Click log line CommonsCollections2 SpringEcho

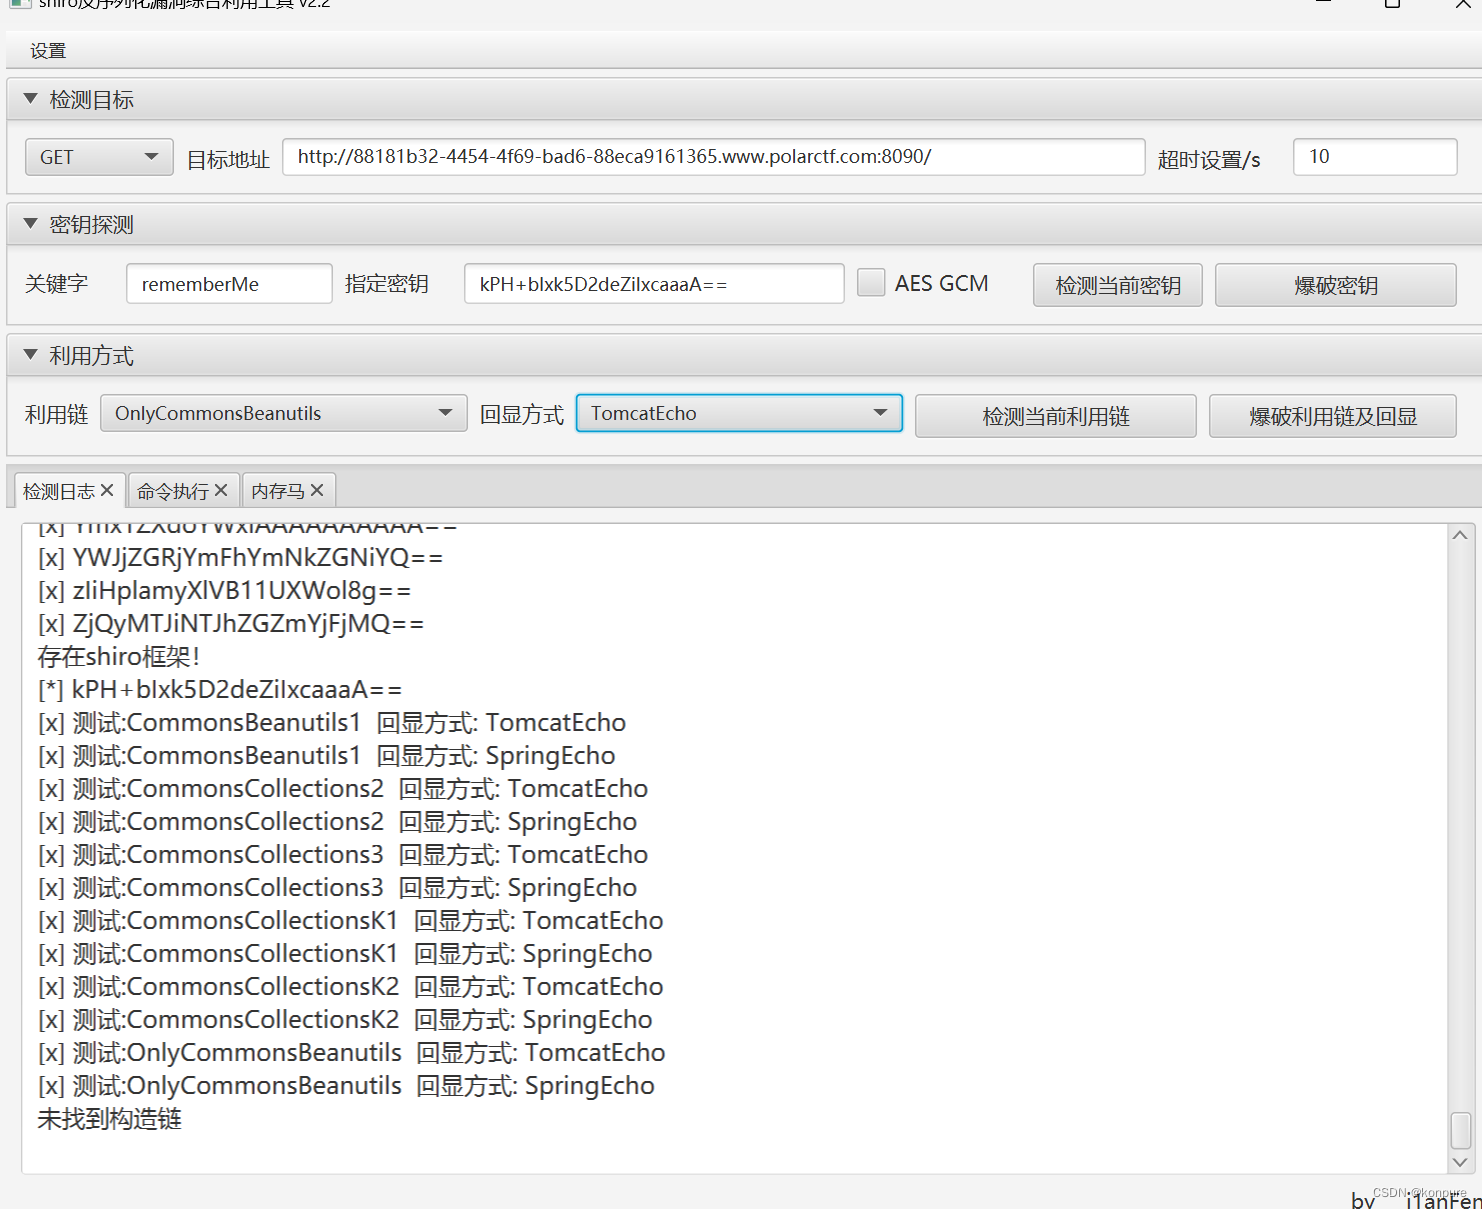[338, 822]
